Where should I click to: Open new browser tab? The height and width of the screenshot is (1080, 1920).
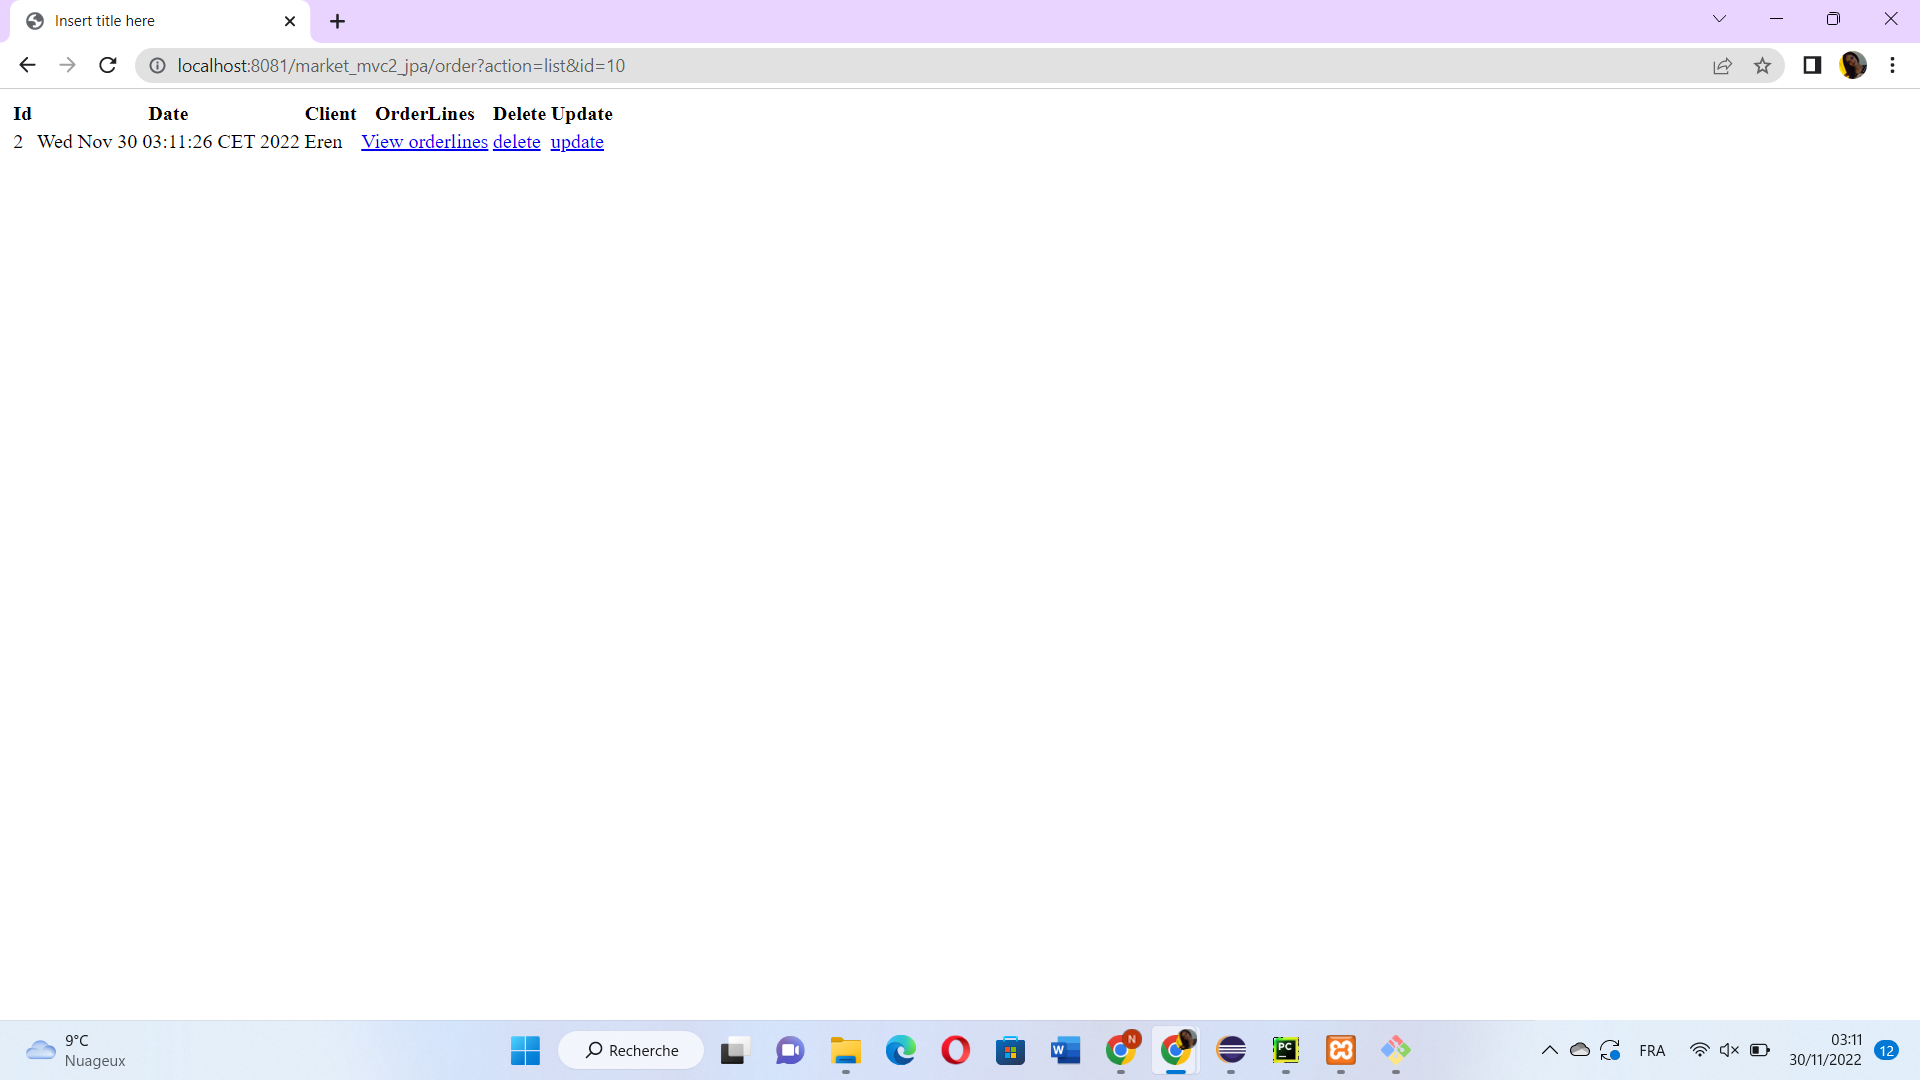pyautogui.click(x=337, y=21)
